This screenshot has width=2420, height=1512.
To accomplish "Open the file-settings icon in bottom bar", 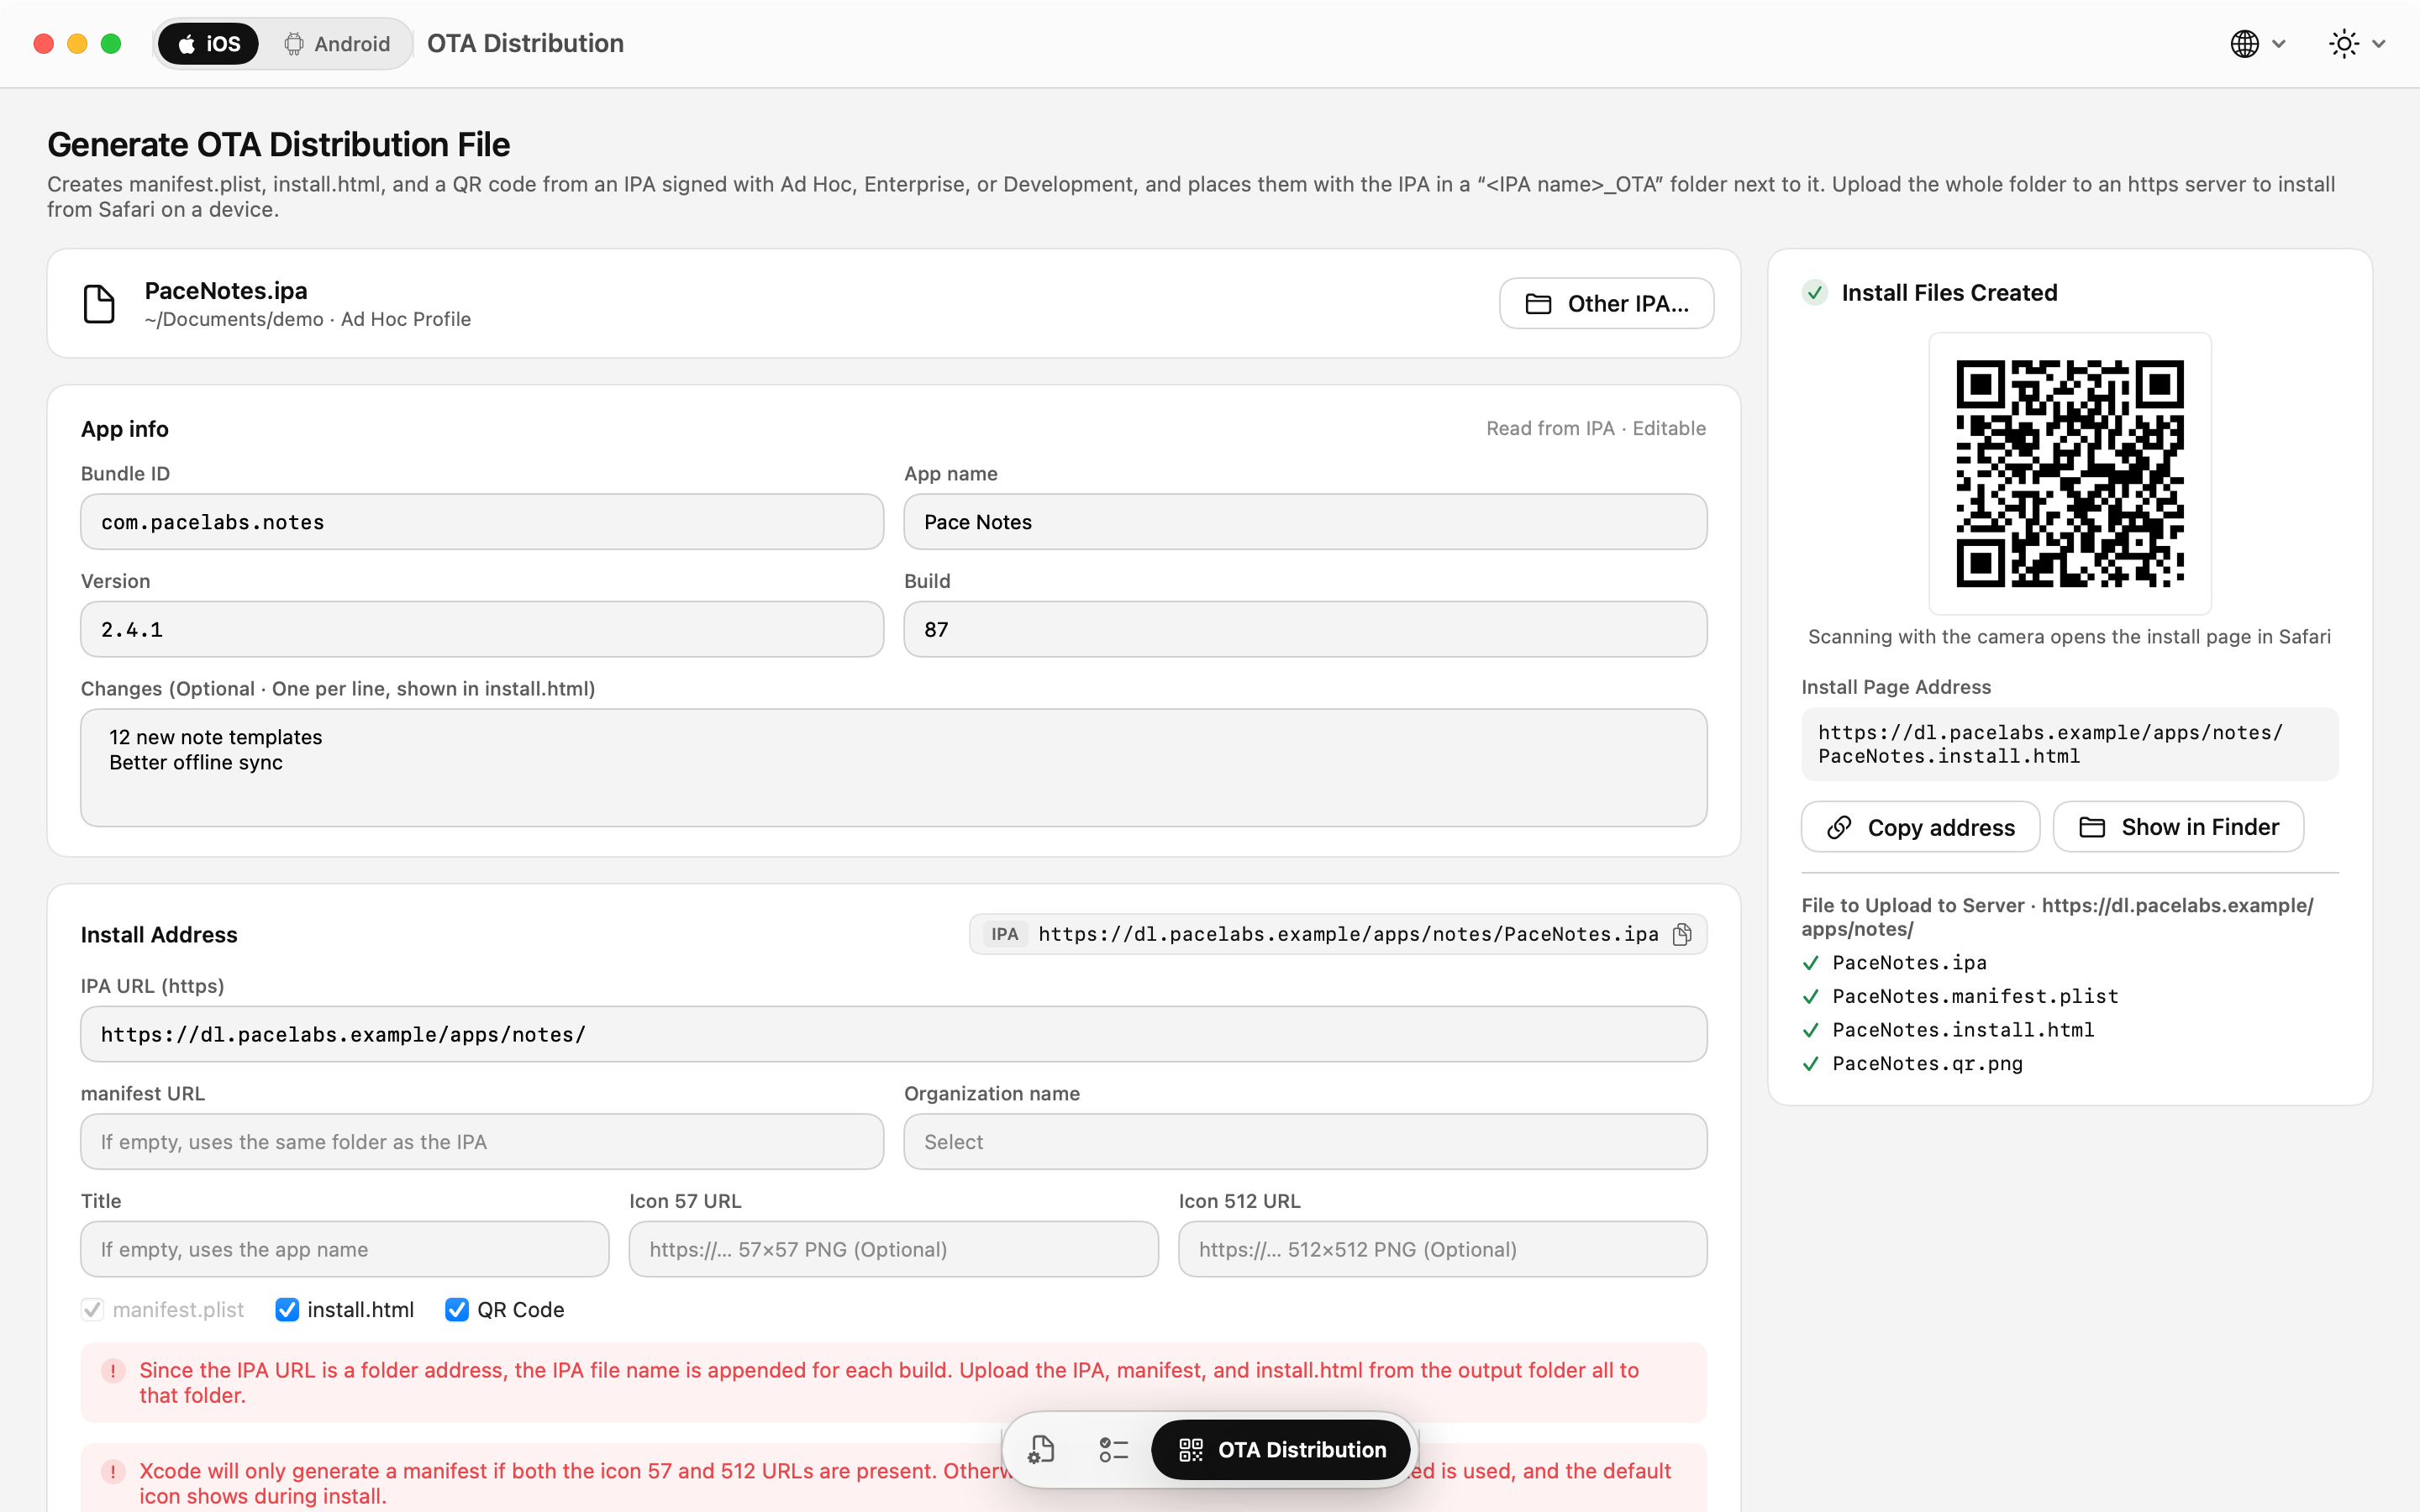I will point(1041,1450).
